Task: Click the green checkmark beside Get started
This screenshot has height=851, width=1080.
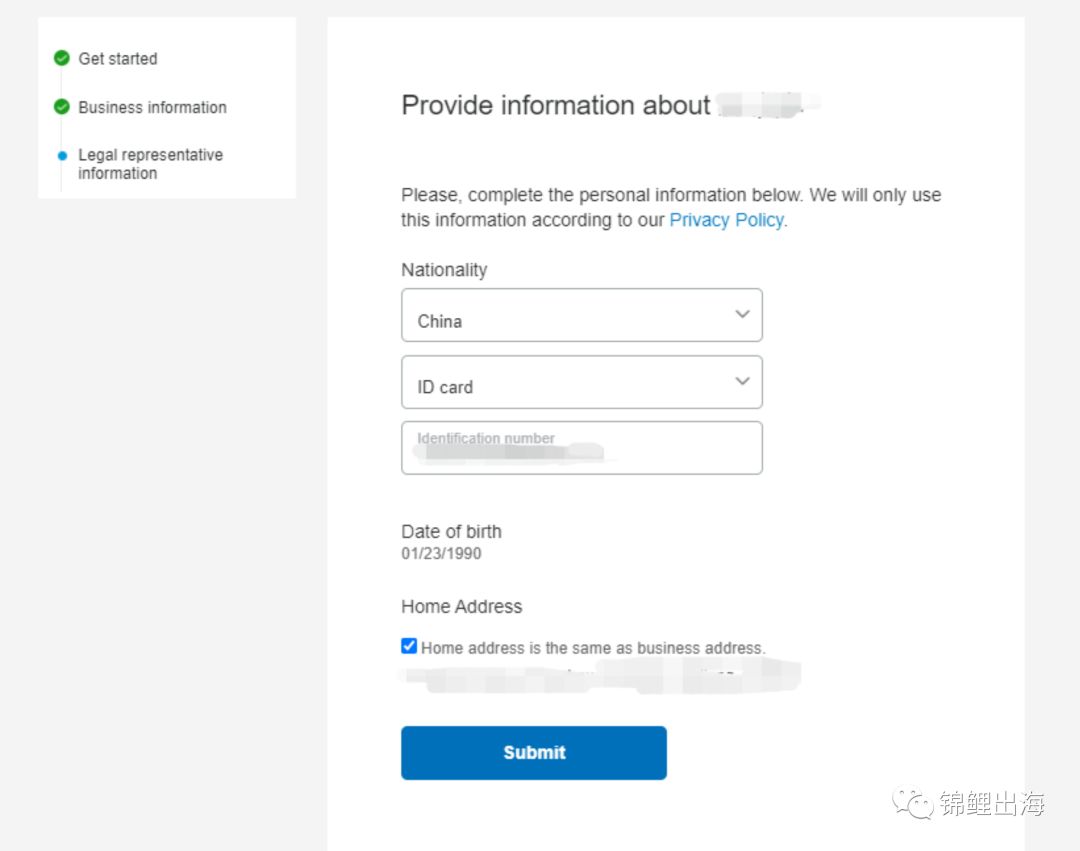Action: [62, 58]
